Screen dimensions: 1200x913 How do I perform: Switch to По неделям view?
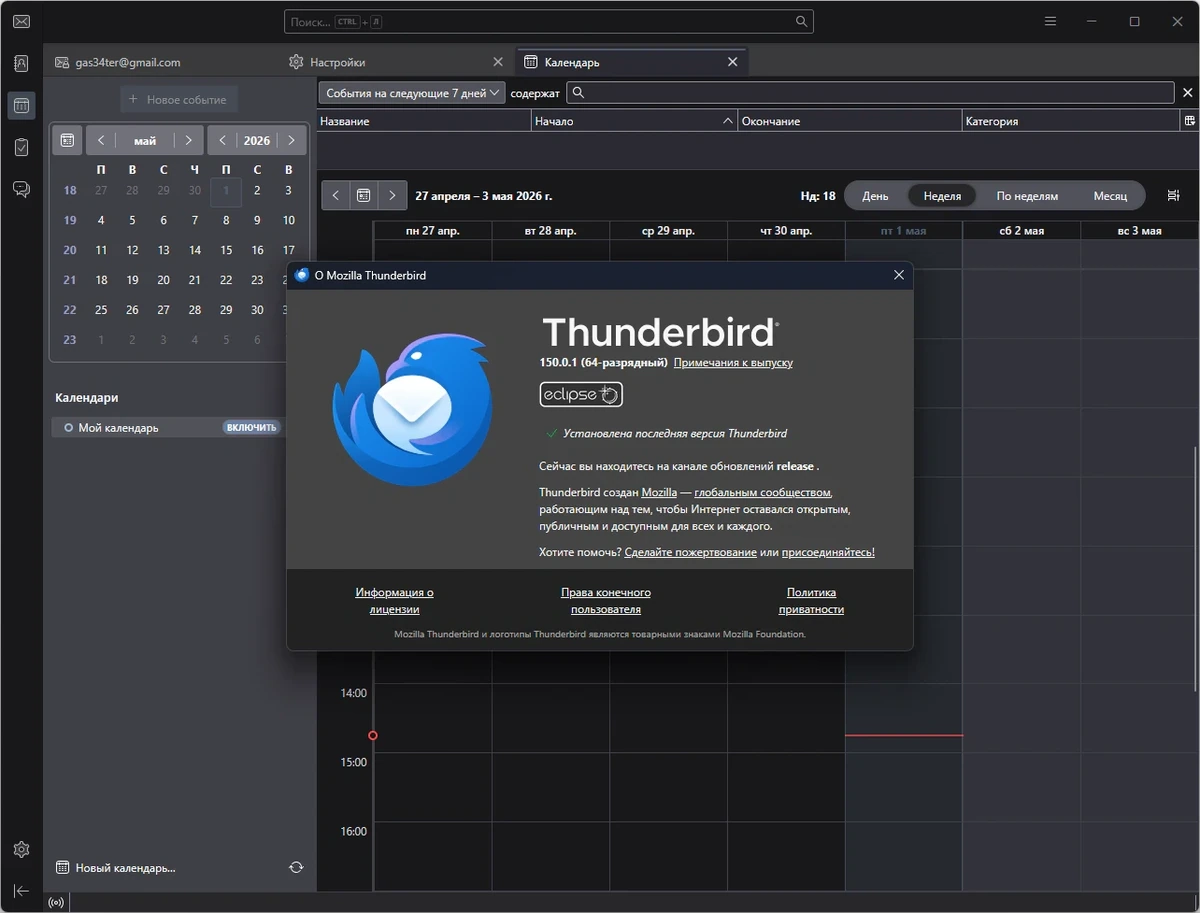(1027, 196)
